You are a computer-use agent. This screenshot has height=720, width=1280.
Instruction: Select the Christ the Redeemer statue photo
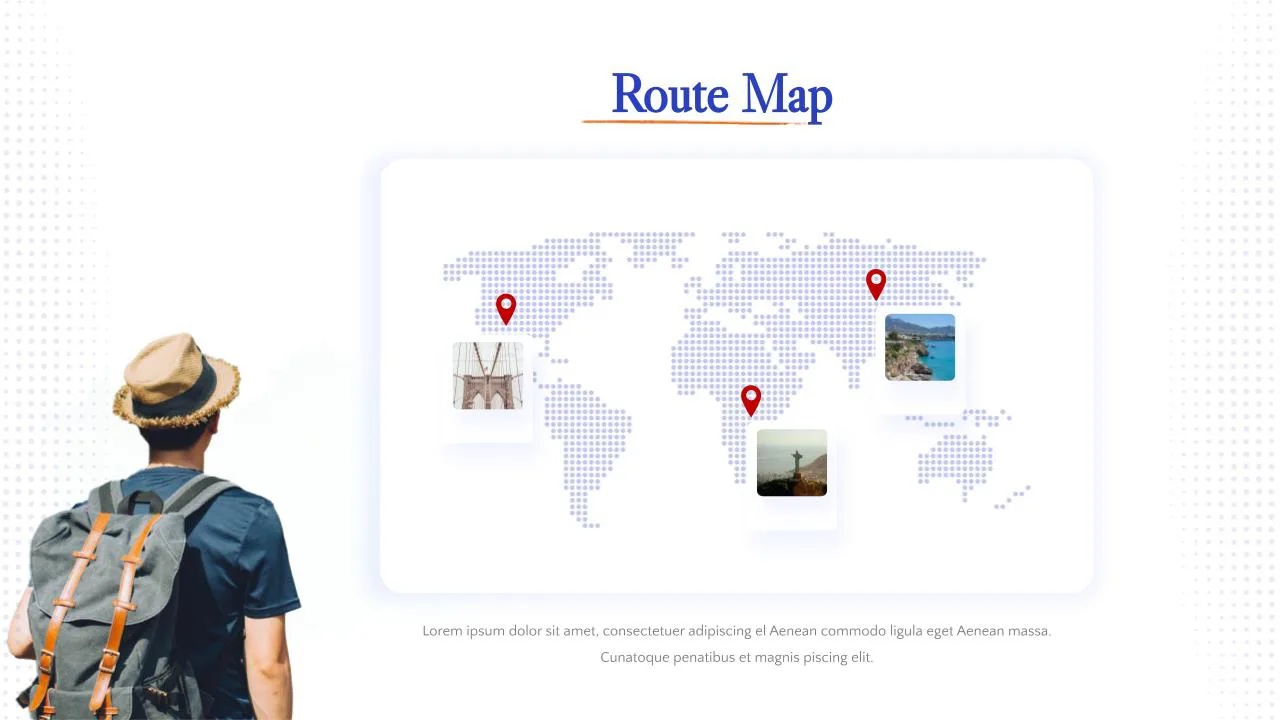792,463
